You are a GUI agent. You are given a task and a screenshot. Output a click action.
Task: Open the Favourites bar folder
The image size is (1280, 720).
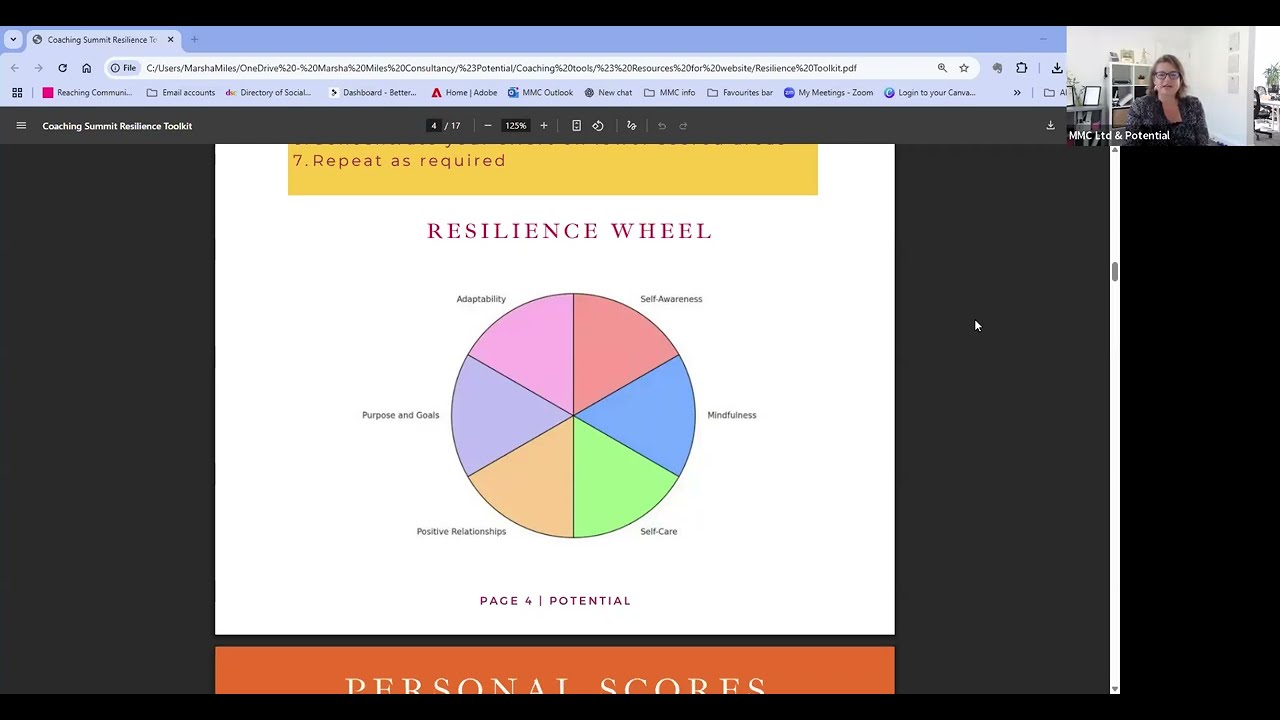pyautogui.click(x=740, y=93)
